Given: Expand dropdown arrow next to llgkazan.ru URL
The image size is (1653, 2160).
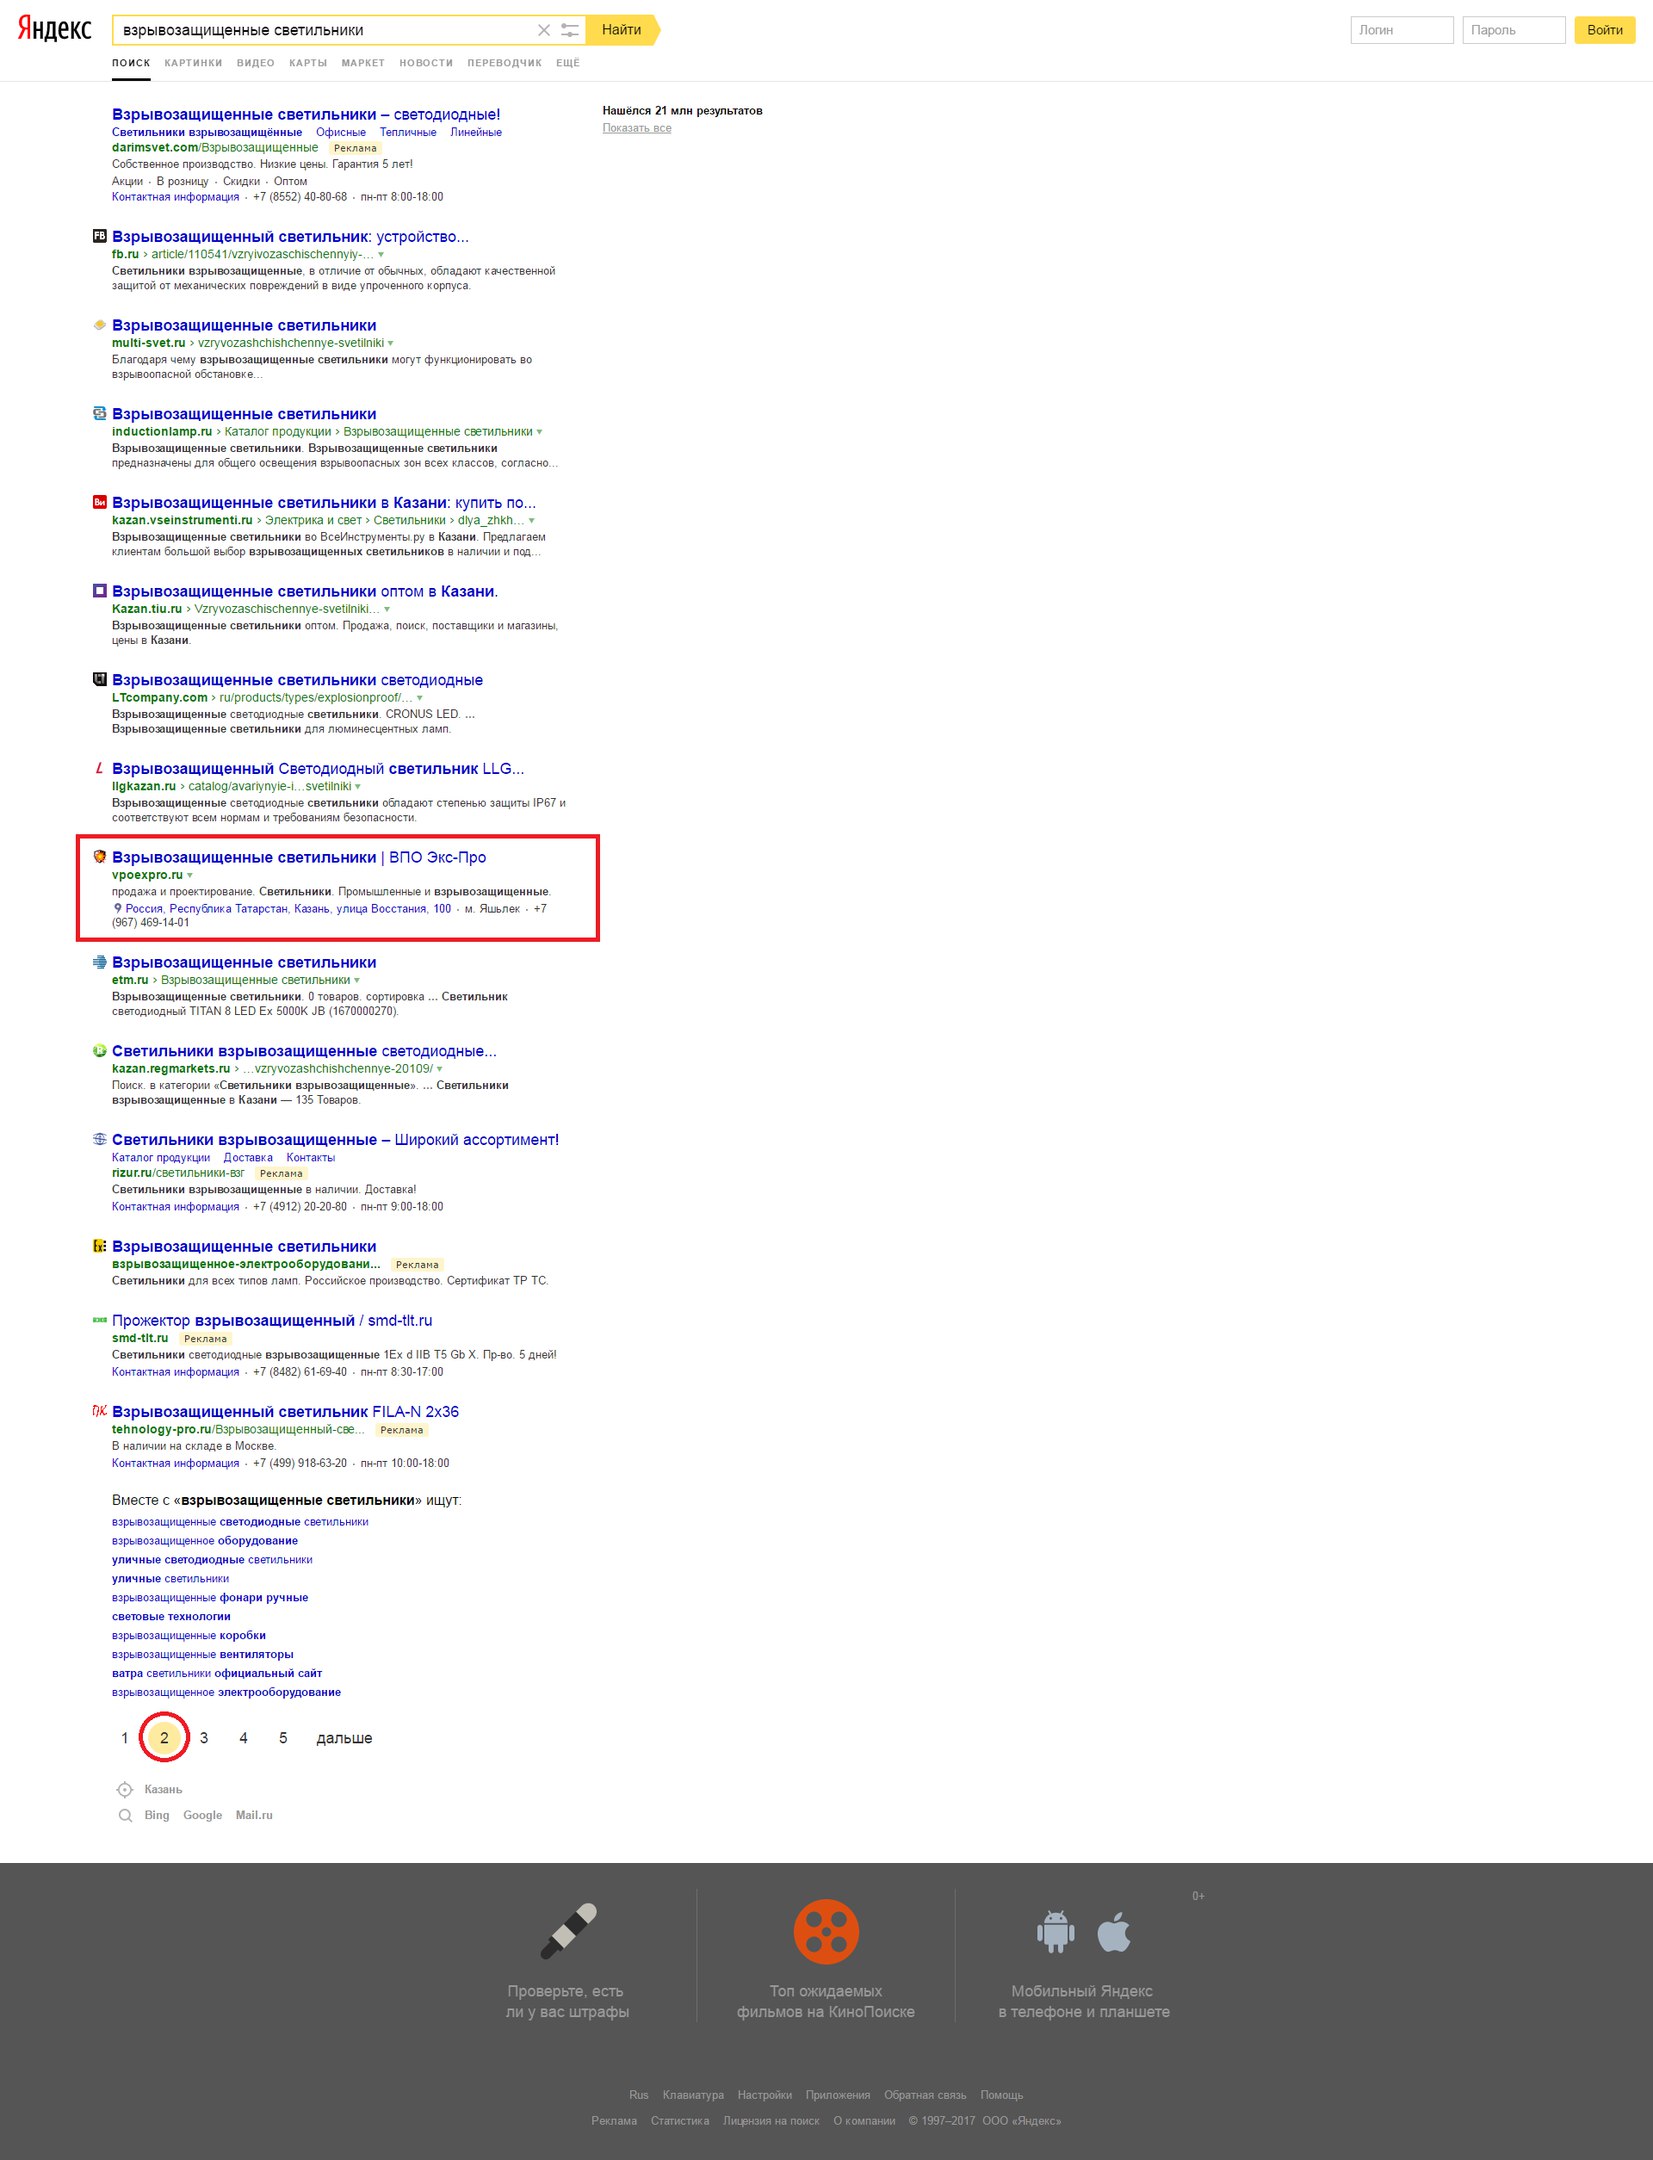Looking at the screenshot, I should 358,787.
